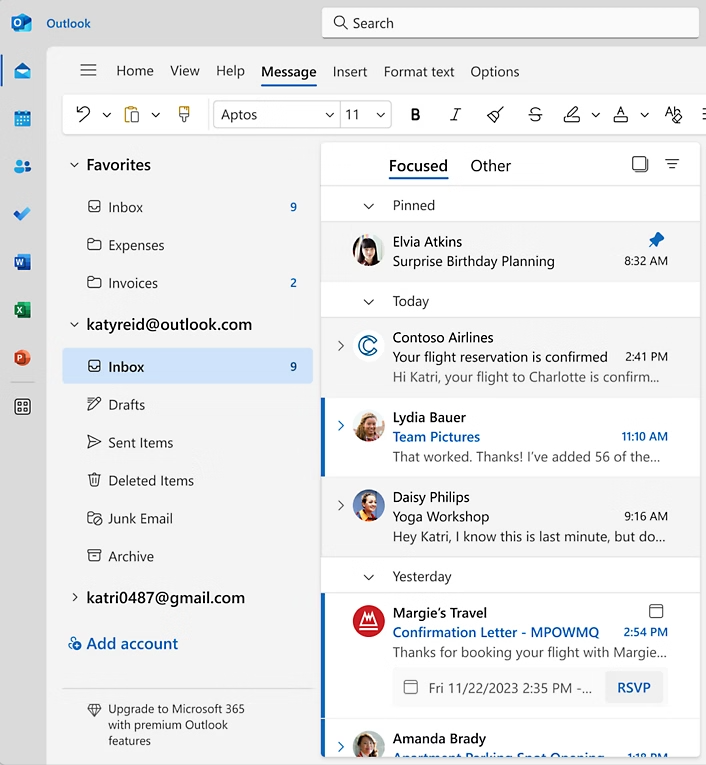The image size is (706, 765).
Task: Open the Invoices folder
Action: click(x=187, y=283)
